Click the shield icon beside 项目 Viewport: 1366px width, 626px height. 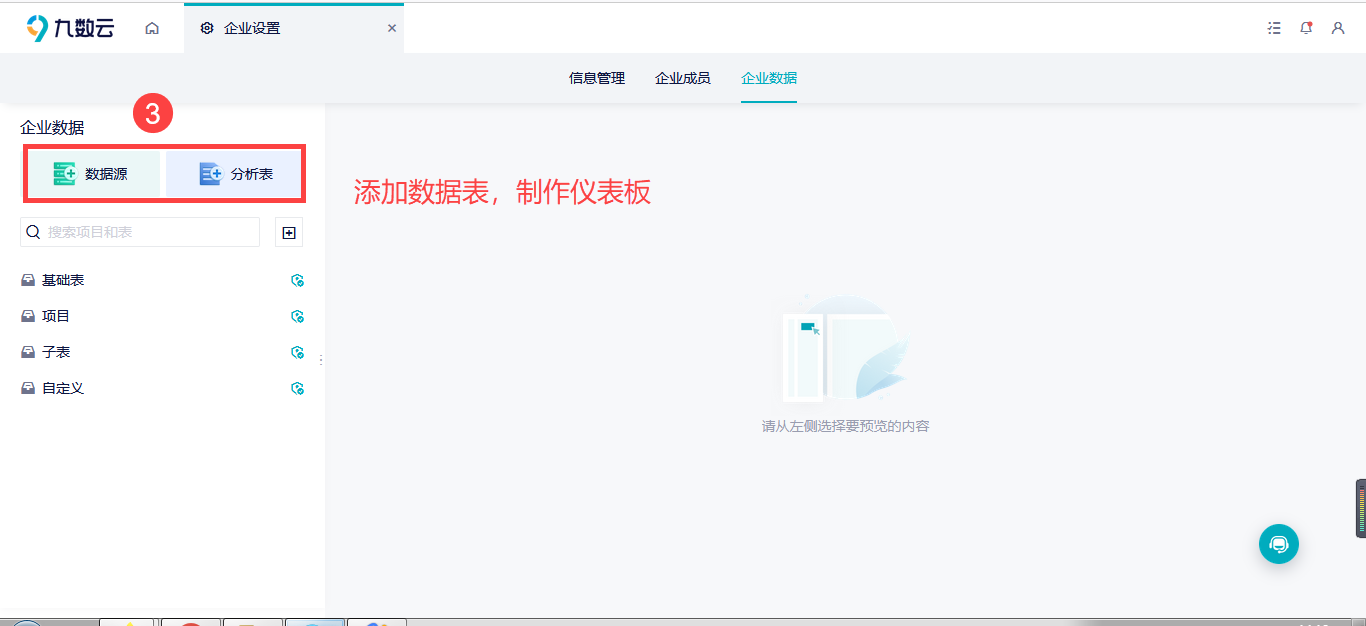click(x=297, y=317)
